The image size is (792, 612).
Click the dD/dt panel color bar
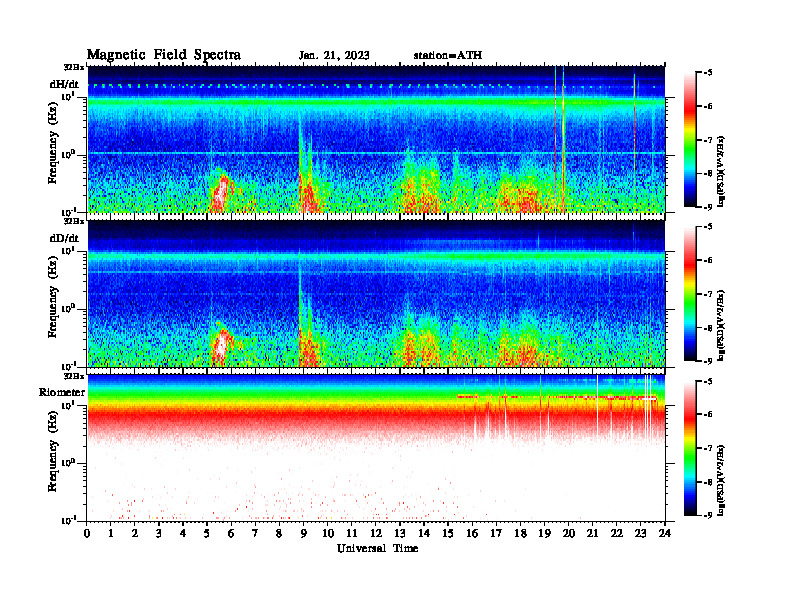[690, 294]
